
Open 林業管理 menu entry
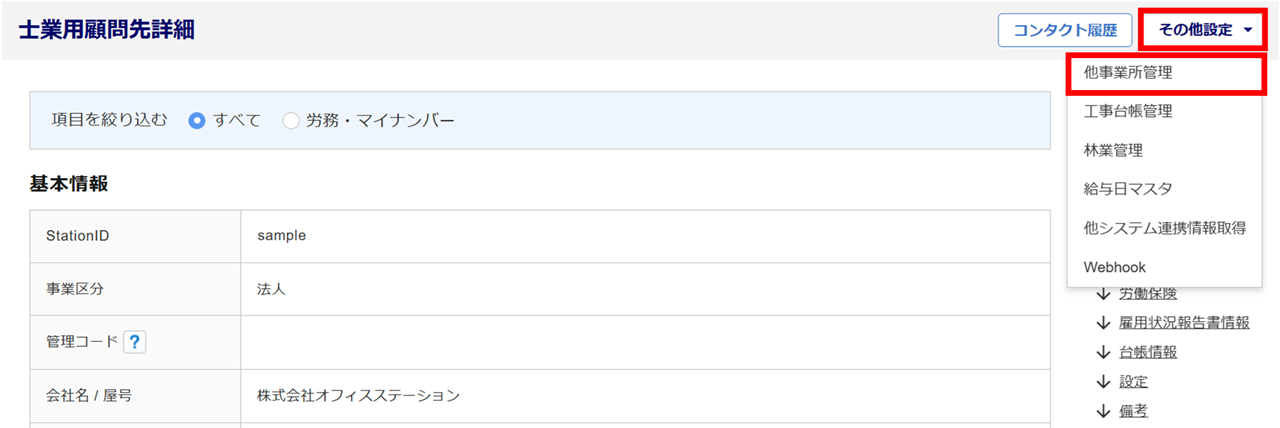1165,150
